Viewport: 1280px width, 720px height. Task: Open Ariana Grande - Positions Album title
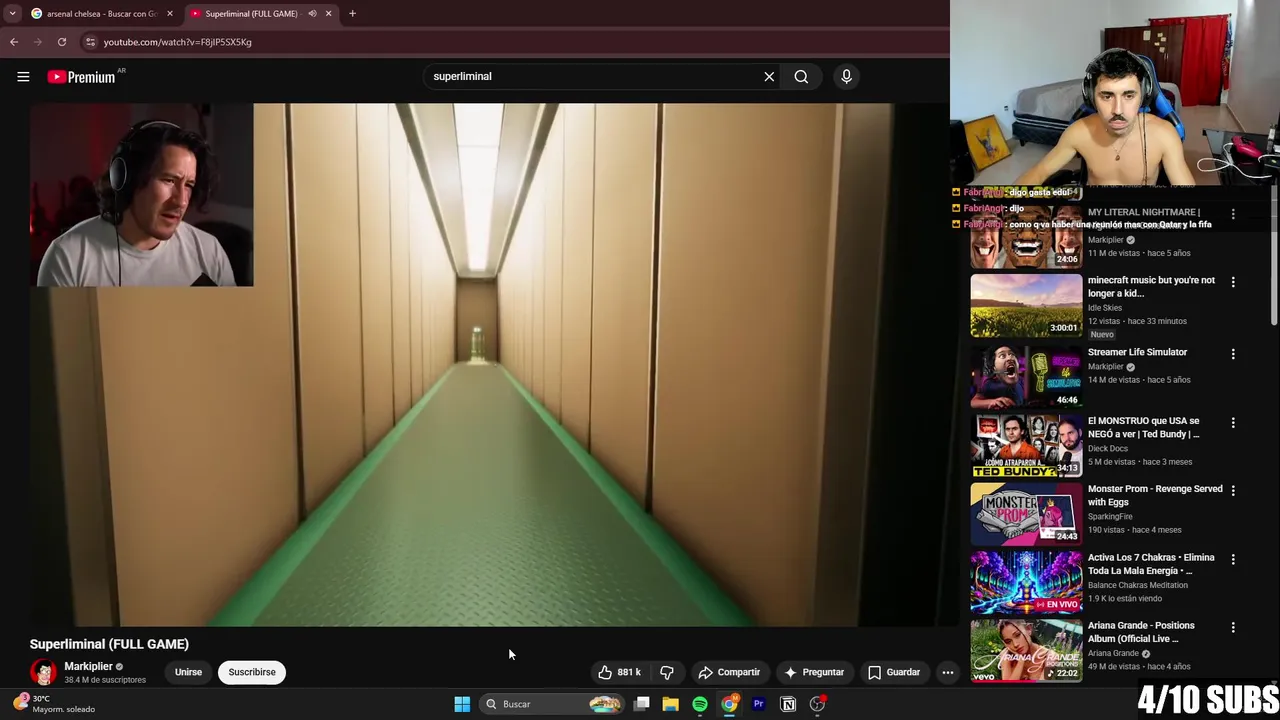click(1141, 632)
